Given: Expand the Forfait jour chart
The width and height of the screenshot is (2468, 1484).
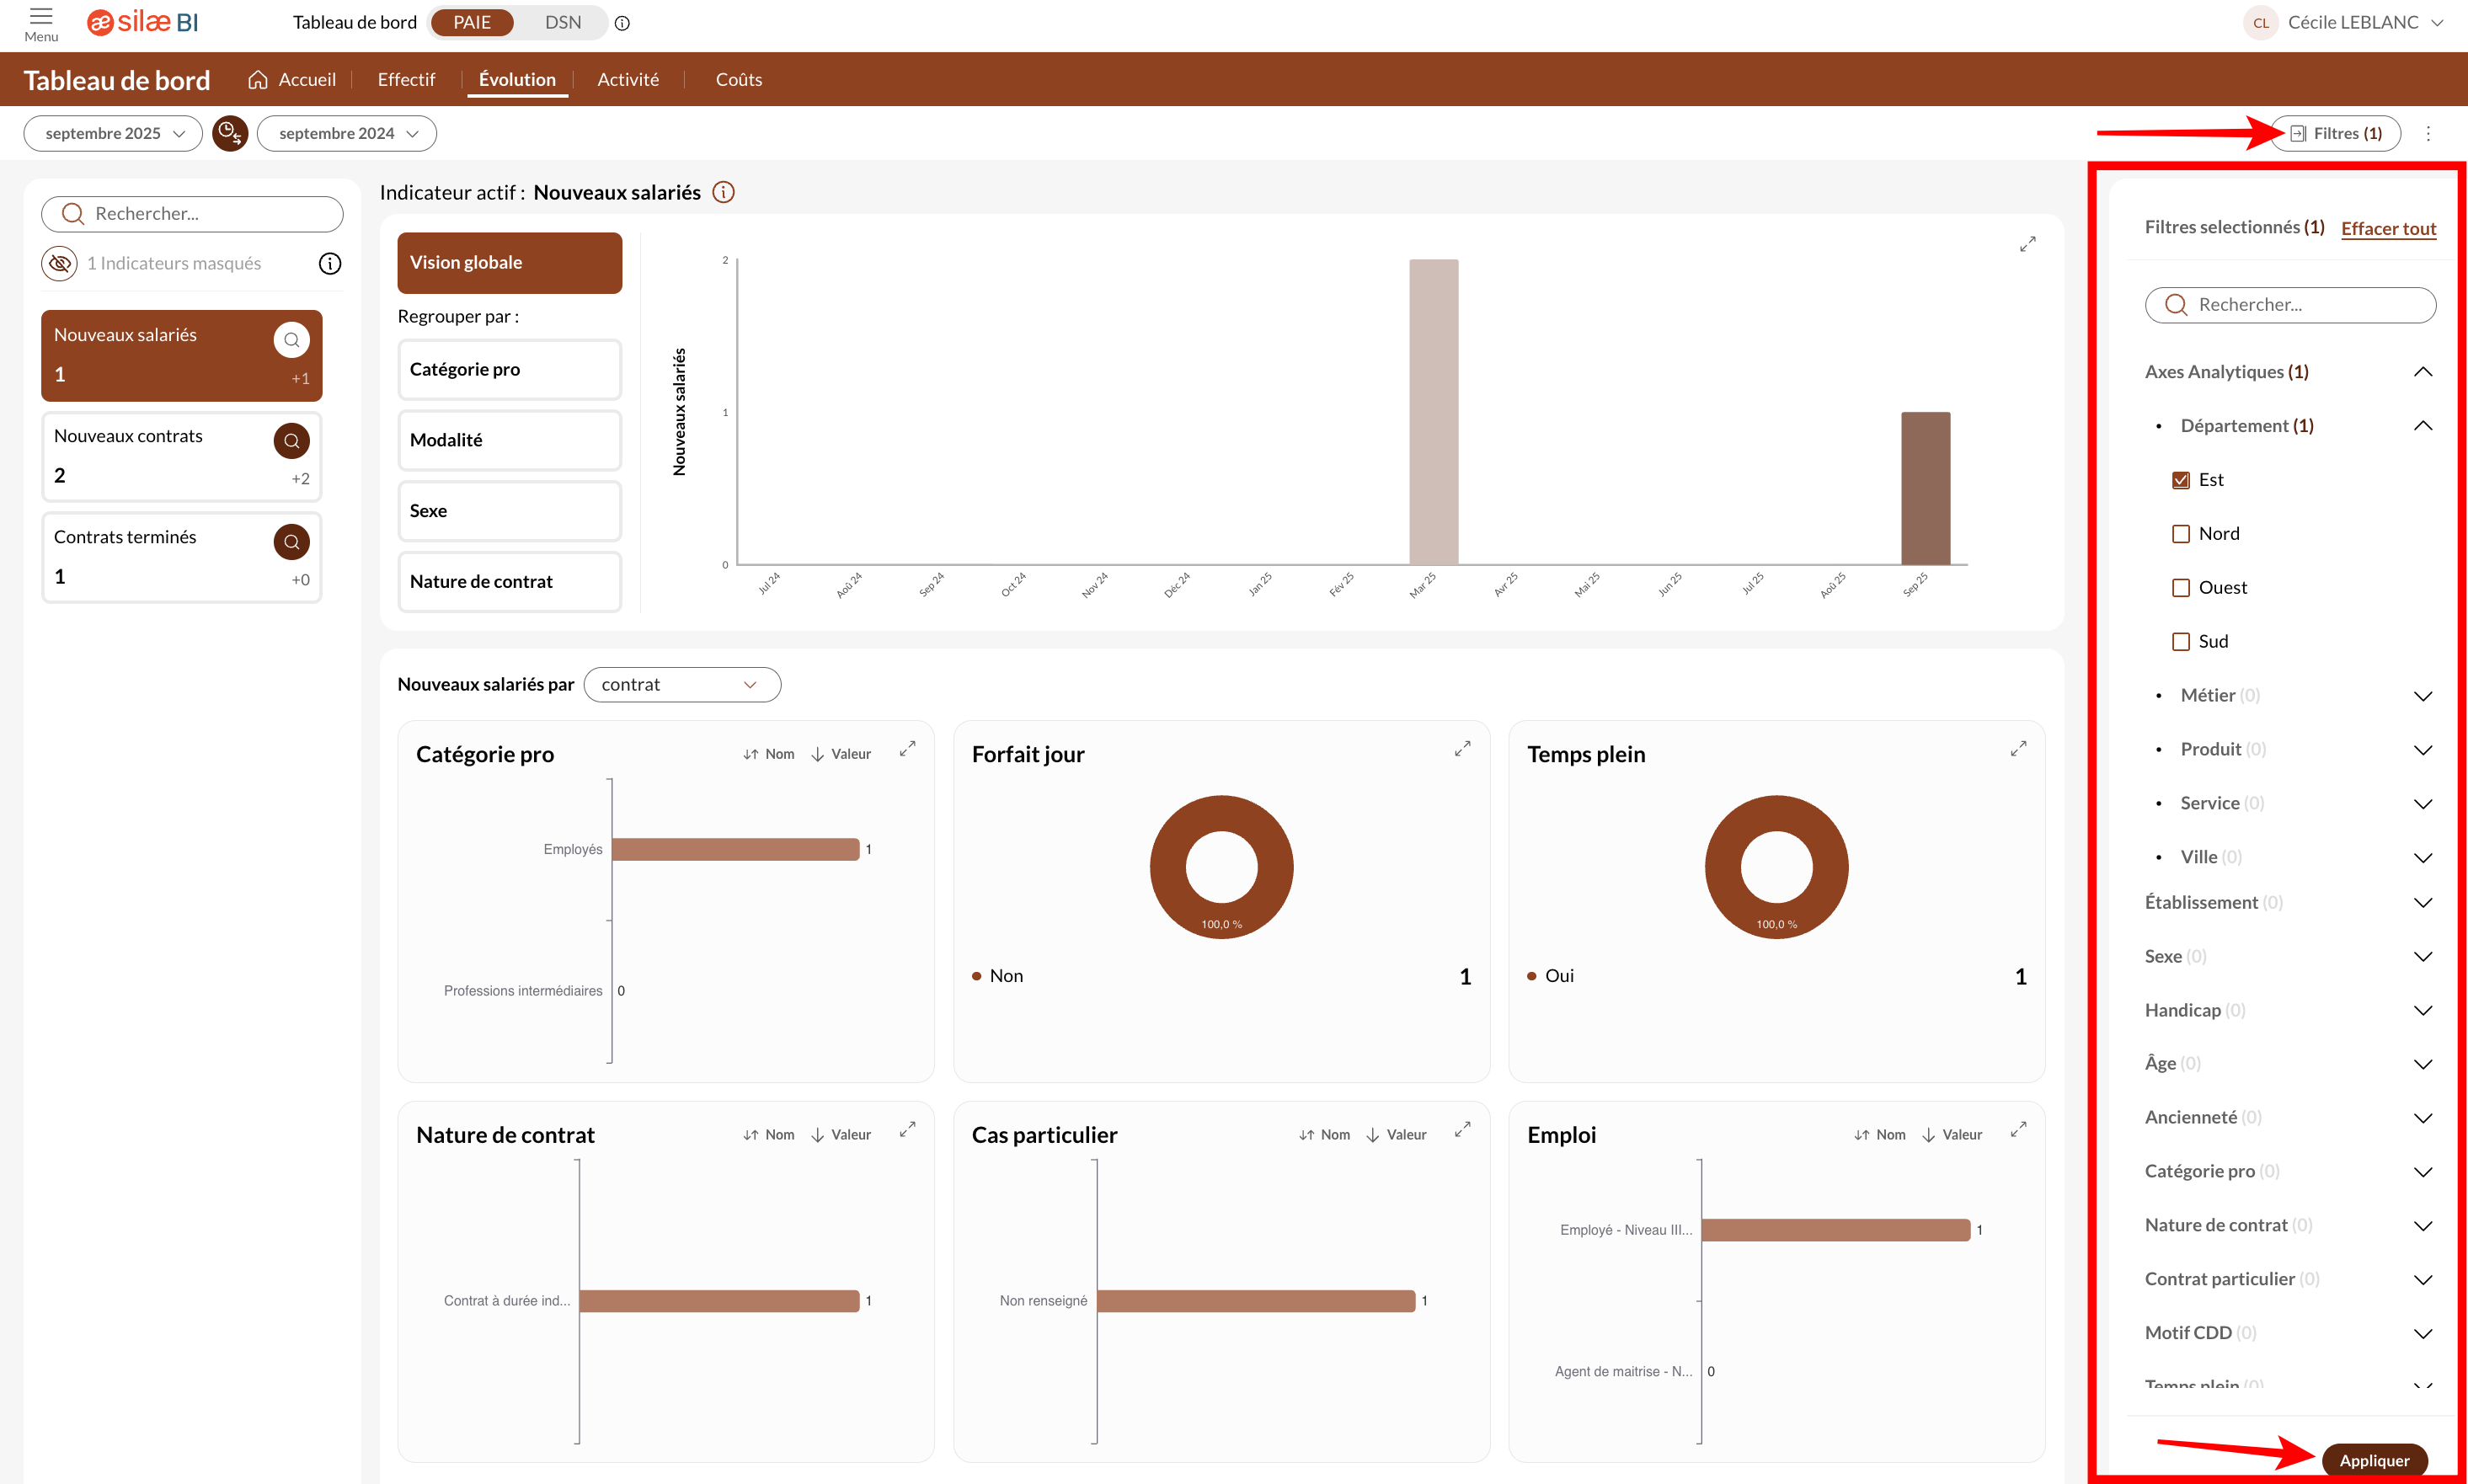Looking at the screenshot, I should (x=1462, y=748).
